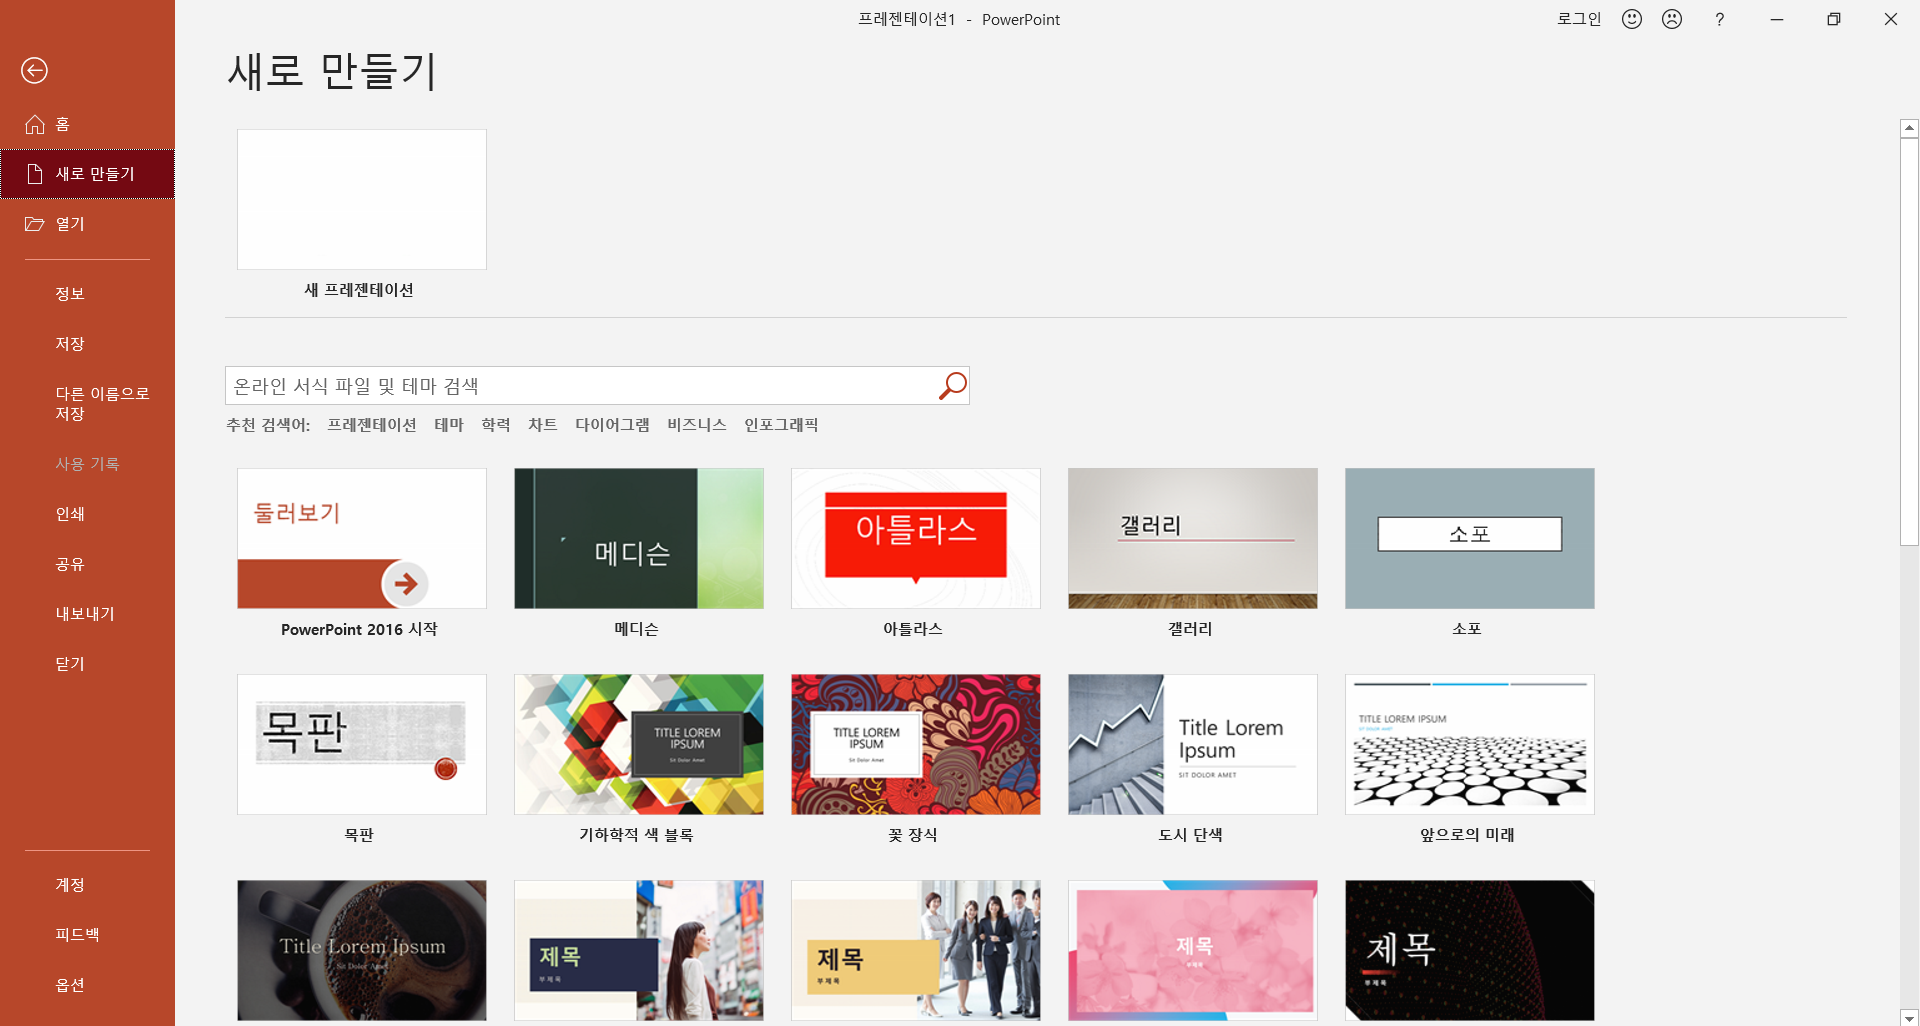Click suggested search 프레젠테이션
The height and width of the screenshot is (1026, 1920).
tap(372, 425)
